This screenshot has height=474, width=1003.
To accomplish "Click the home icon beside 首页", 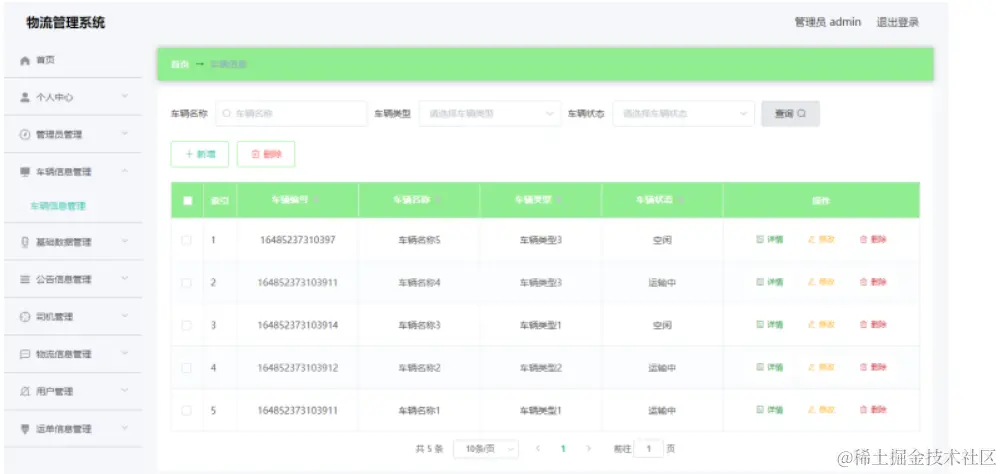I will click(x=25, y=61).
